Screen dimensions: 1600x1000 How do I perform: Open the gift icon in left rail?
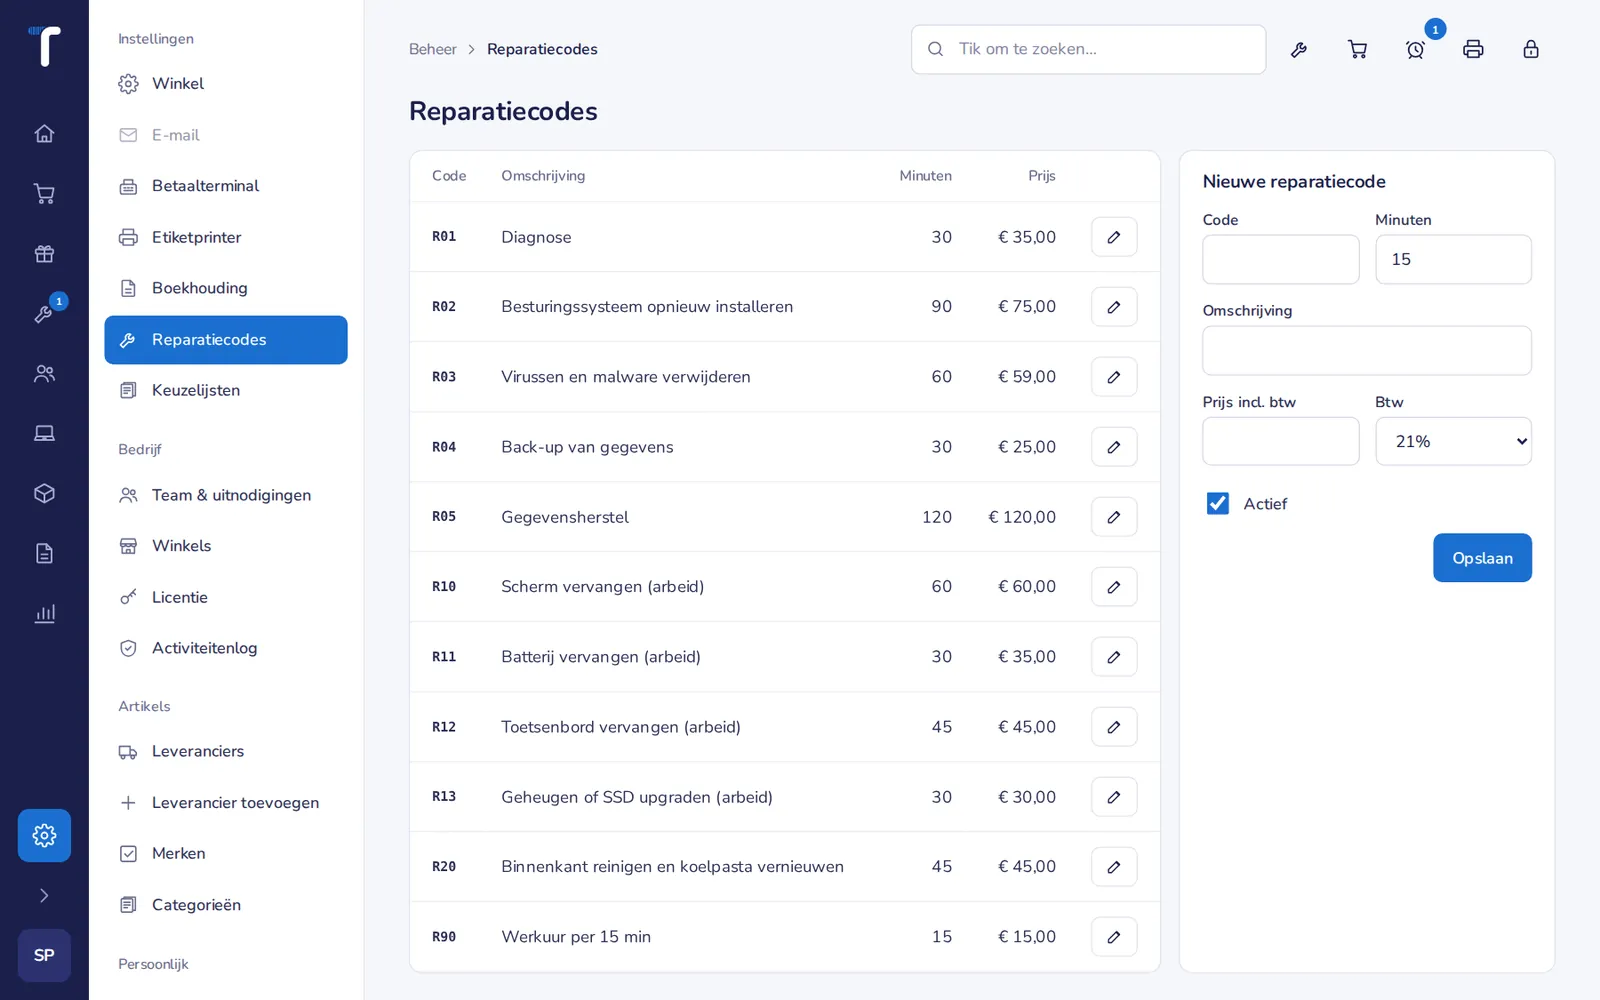[x=44, y=254]
